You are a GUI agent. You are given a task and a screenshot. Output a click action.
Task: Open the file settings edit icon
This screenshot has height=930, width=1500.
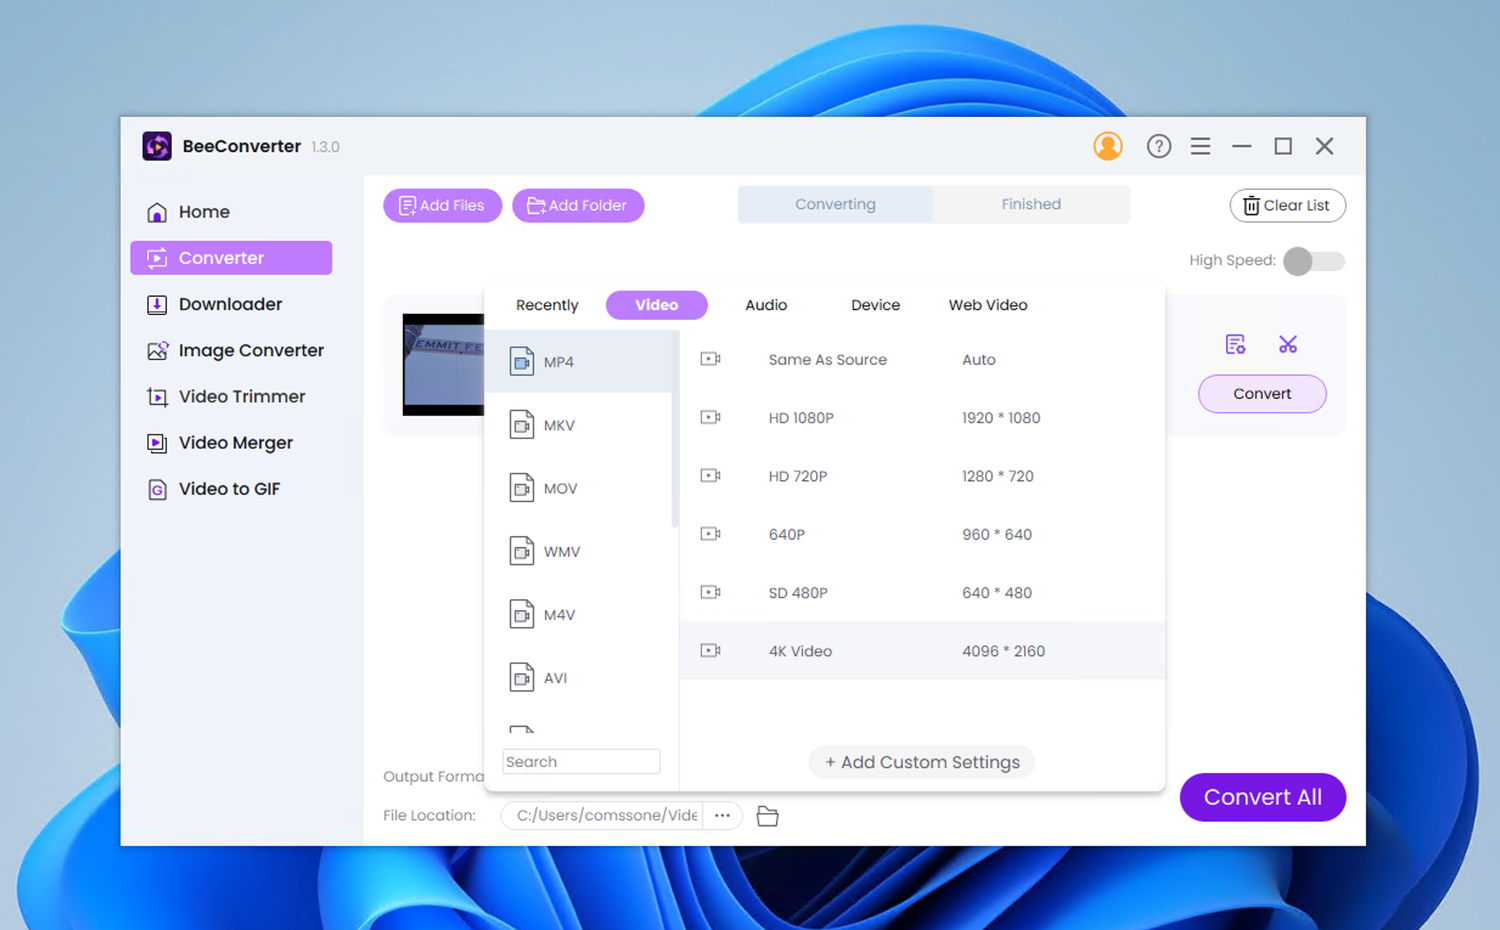tap(1236, 344)
